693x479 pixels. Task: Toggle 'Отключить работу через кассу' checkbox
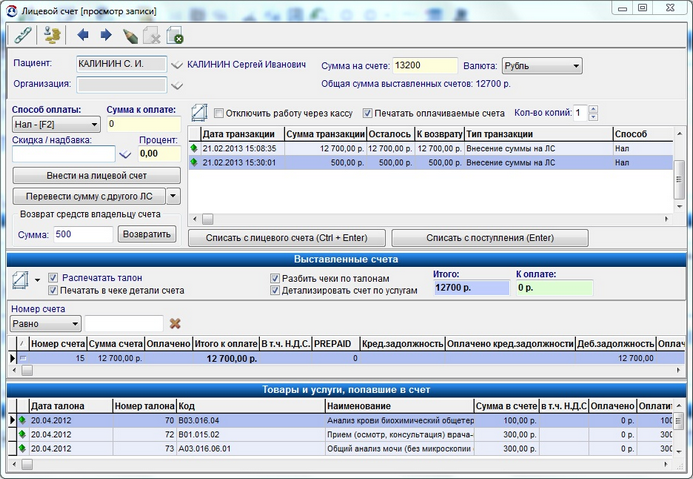pyautogui.click(x=219, y=113)
